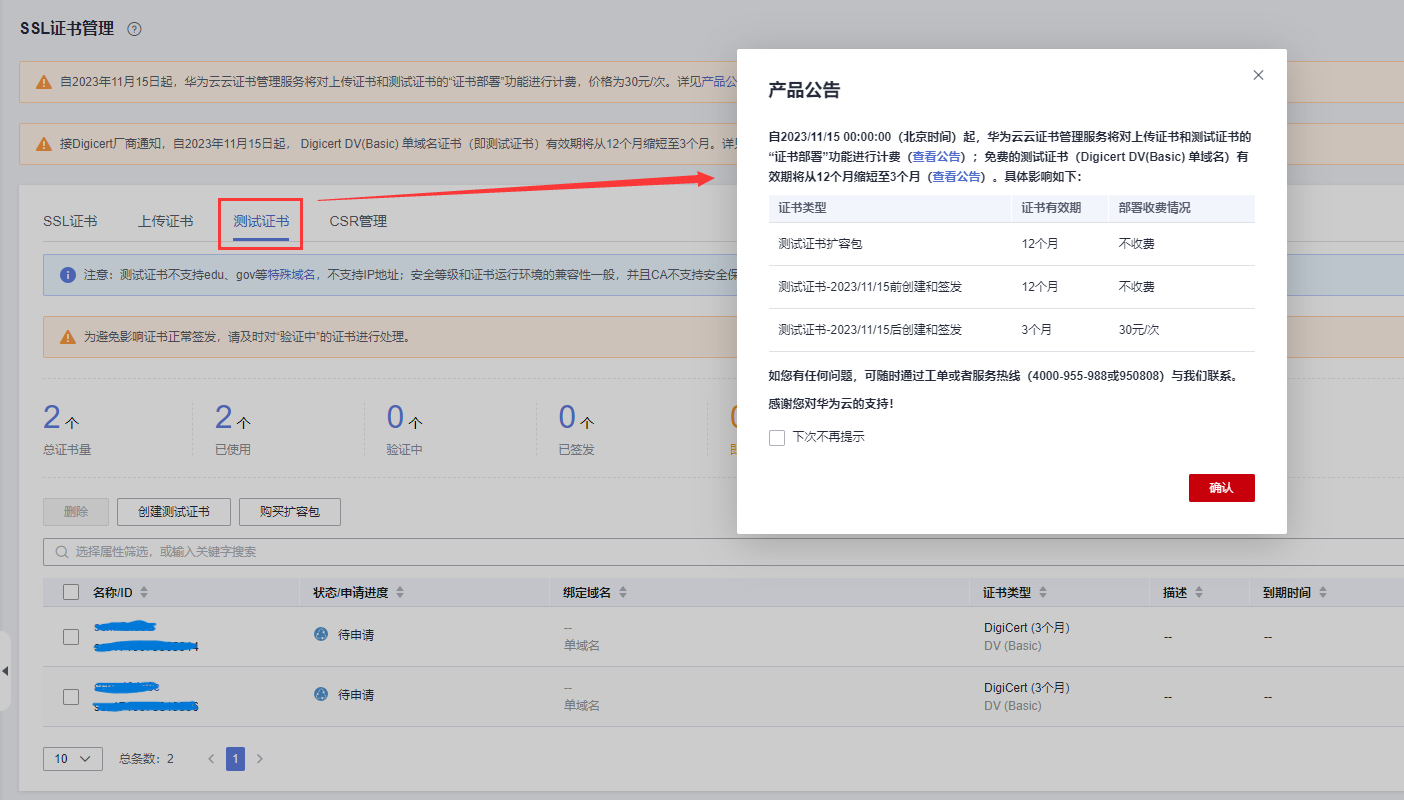
Task: Click the 总证书量 count 2
Action: 51,417
